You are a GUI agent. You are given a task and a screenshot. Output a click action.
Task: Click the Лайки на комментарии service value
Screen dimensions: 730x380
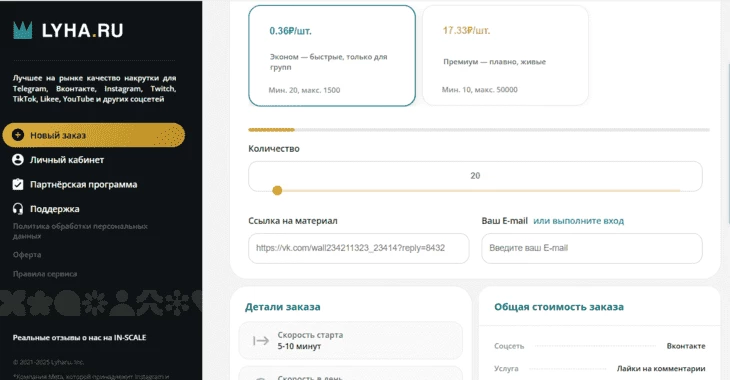tap(661, 368)
